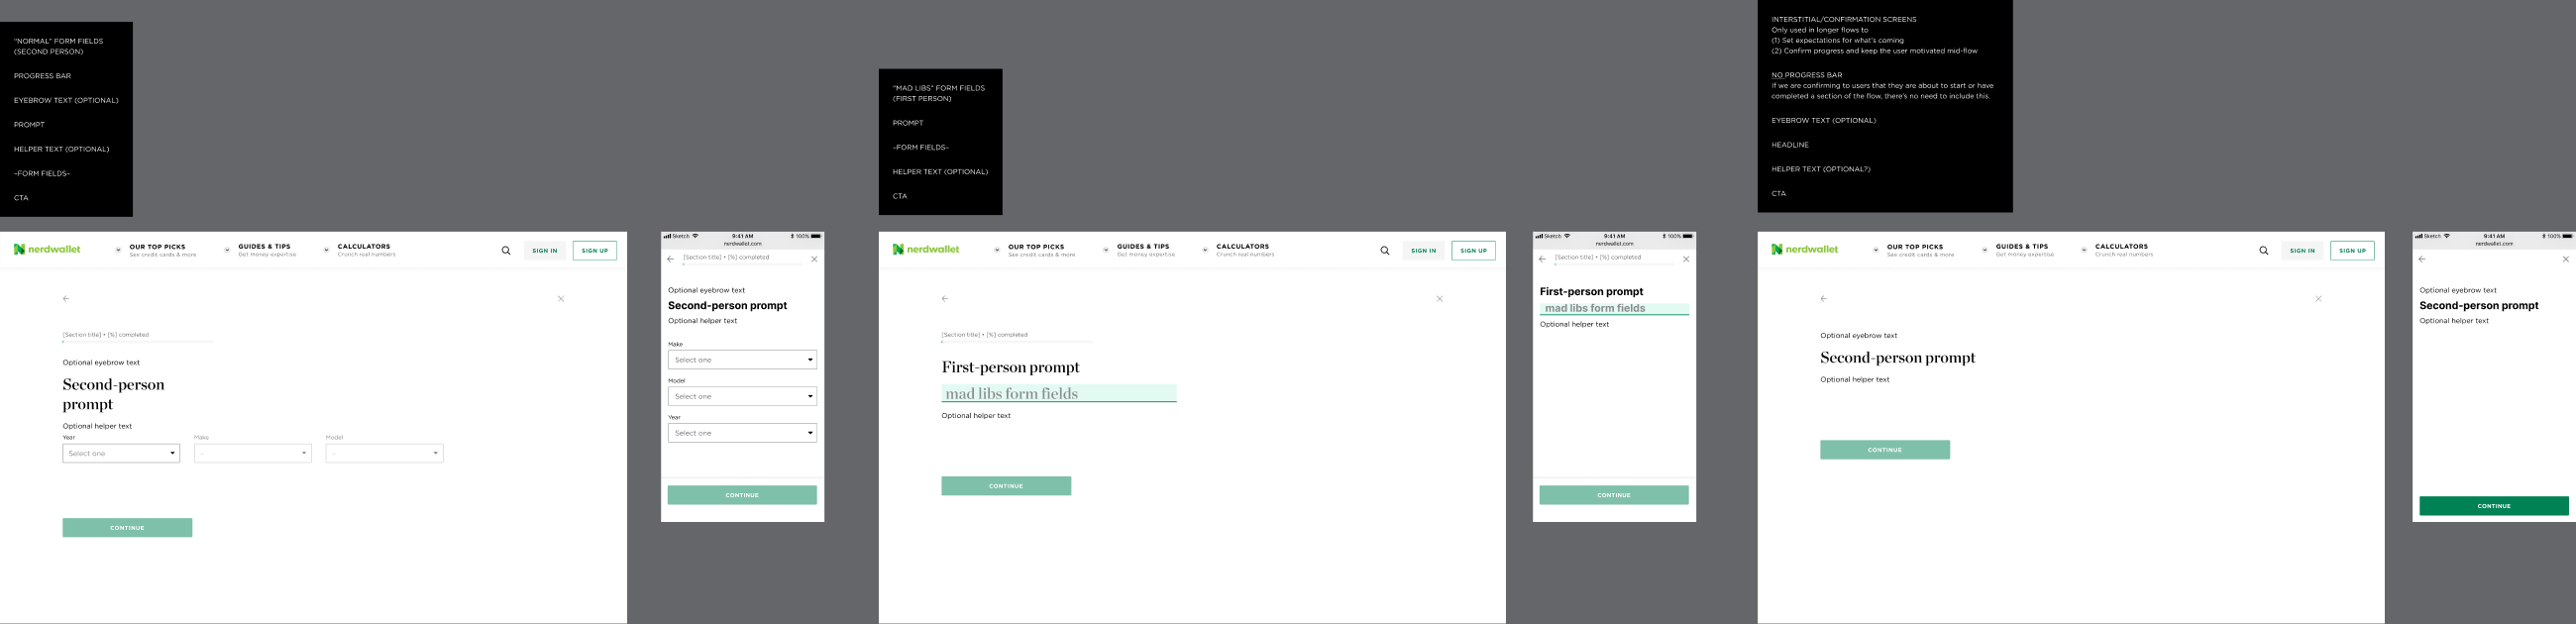Select the 'HEADLINE' line in the interstitial note
Screen dimensions: 2576x624
click(1790, 145)
